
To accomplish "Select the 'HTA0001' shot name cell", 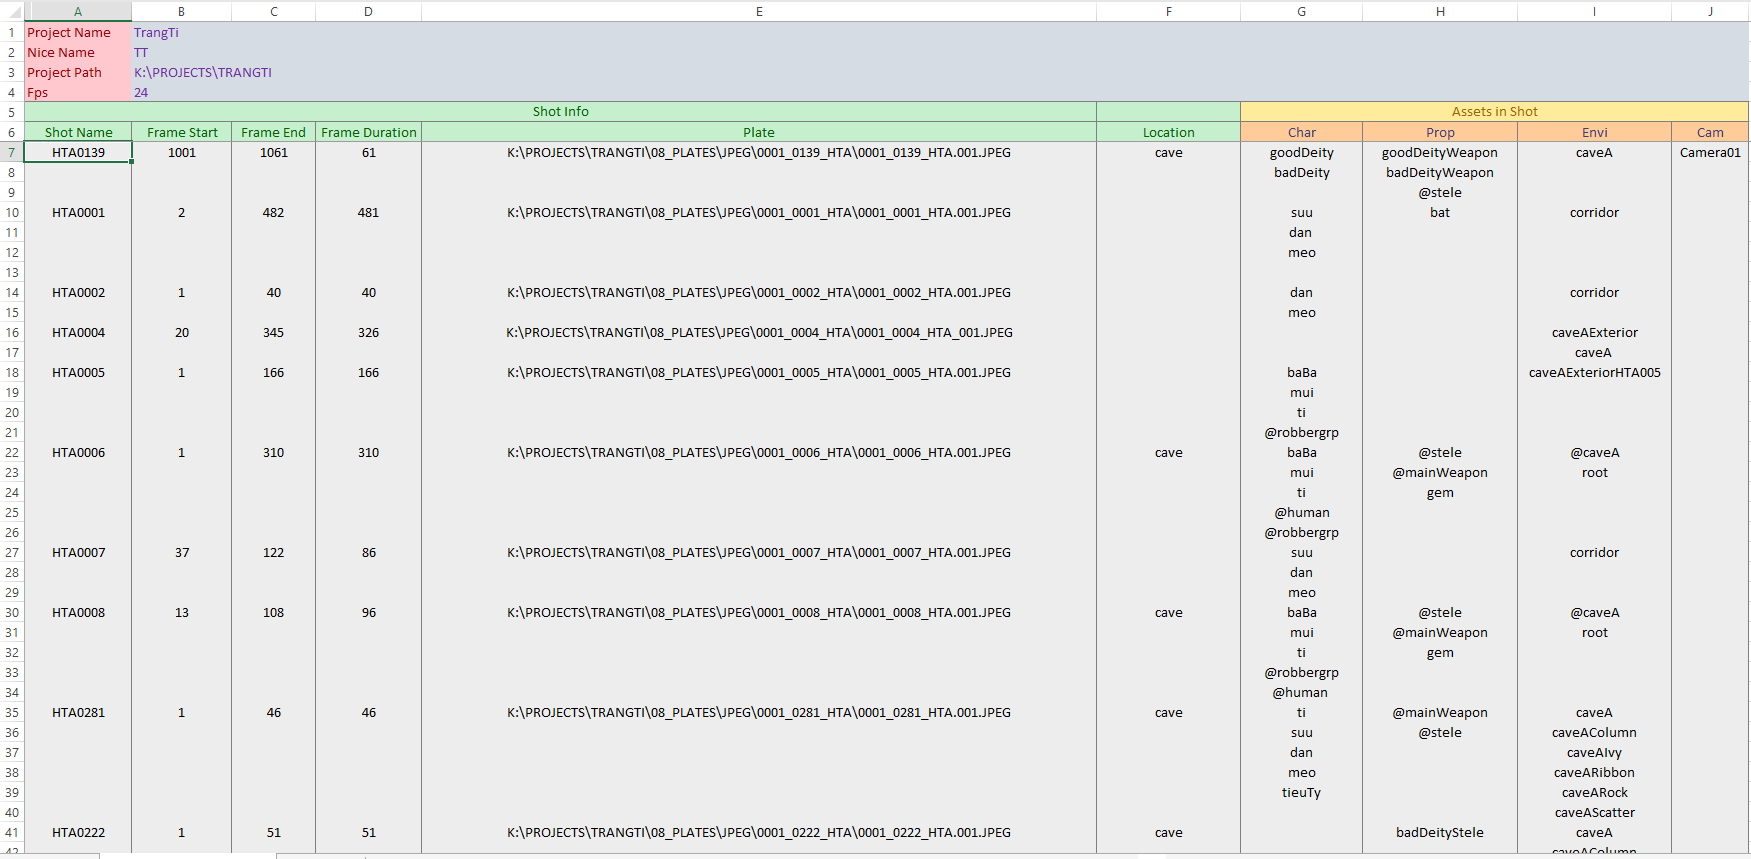I will pyautogui.click(x=78, y=212).
